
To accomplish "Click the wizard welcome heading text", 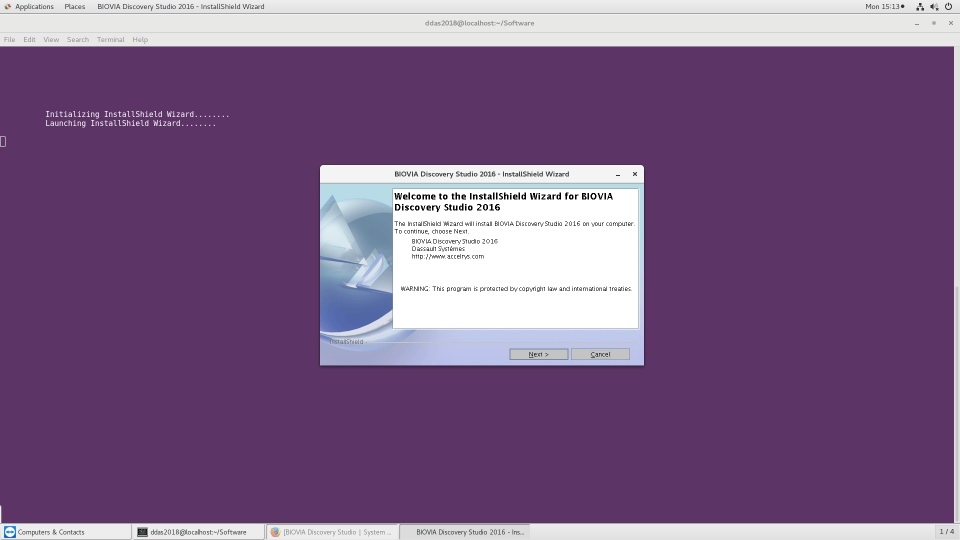I will 503,202.
